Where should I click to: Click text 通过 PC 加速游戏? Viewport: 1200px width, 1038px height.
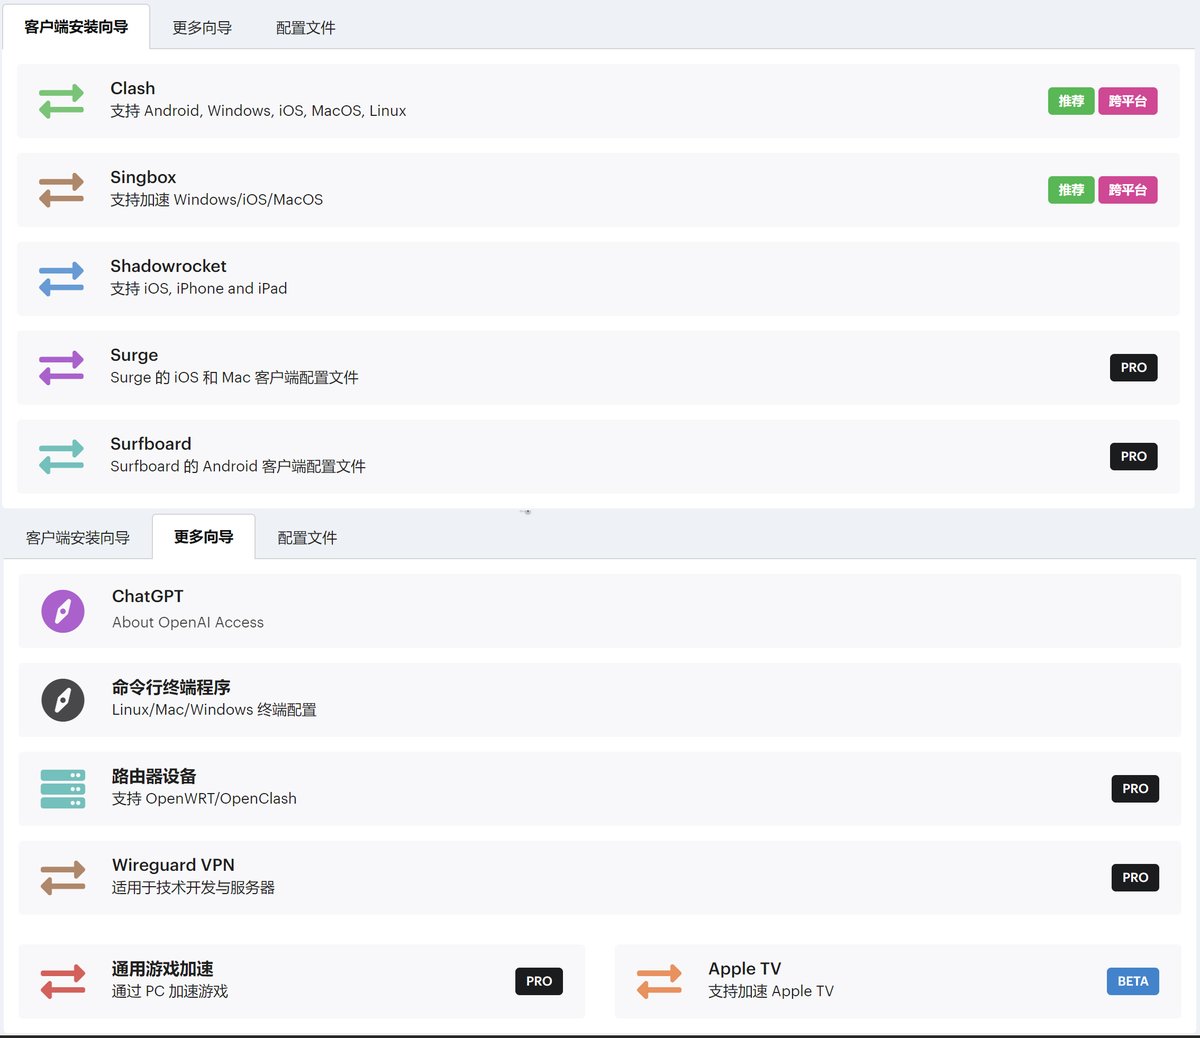170,992
